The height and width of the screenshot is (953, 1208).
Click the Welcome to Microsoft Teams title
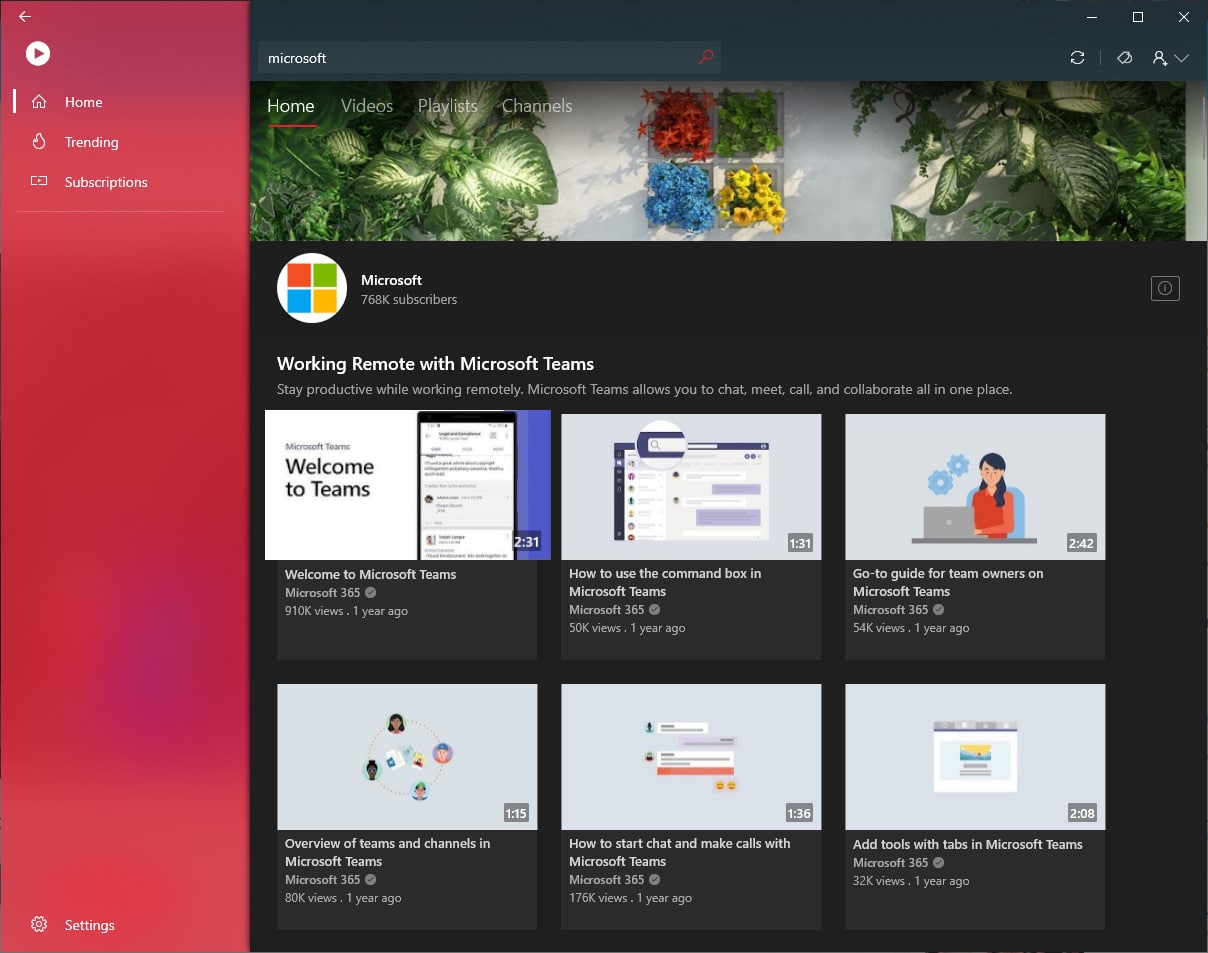point(370,574)
